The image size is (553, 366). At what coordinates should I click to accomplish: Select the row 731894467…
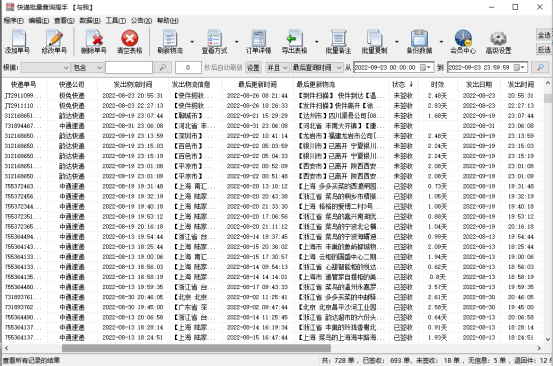coord(272,126)
